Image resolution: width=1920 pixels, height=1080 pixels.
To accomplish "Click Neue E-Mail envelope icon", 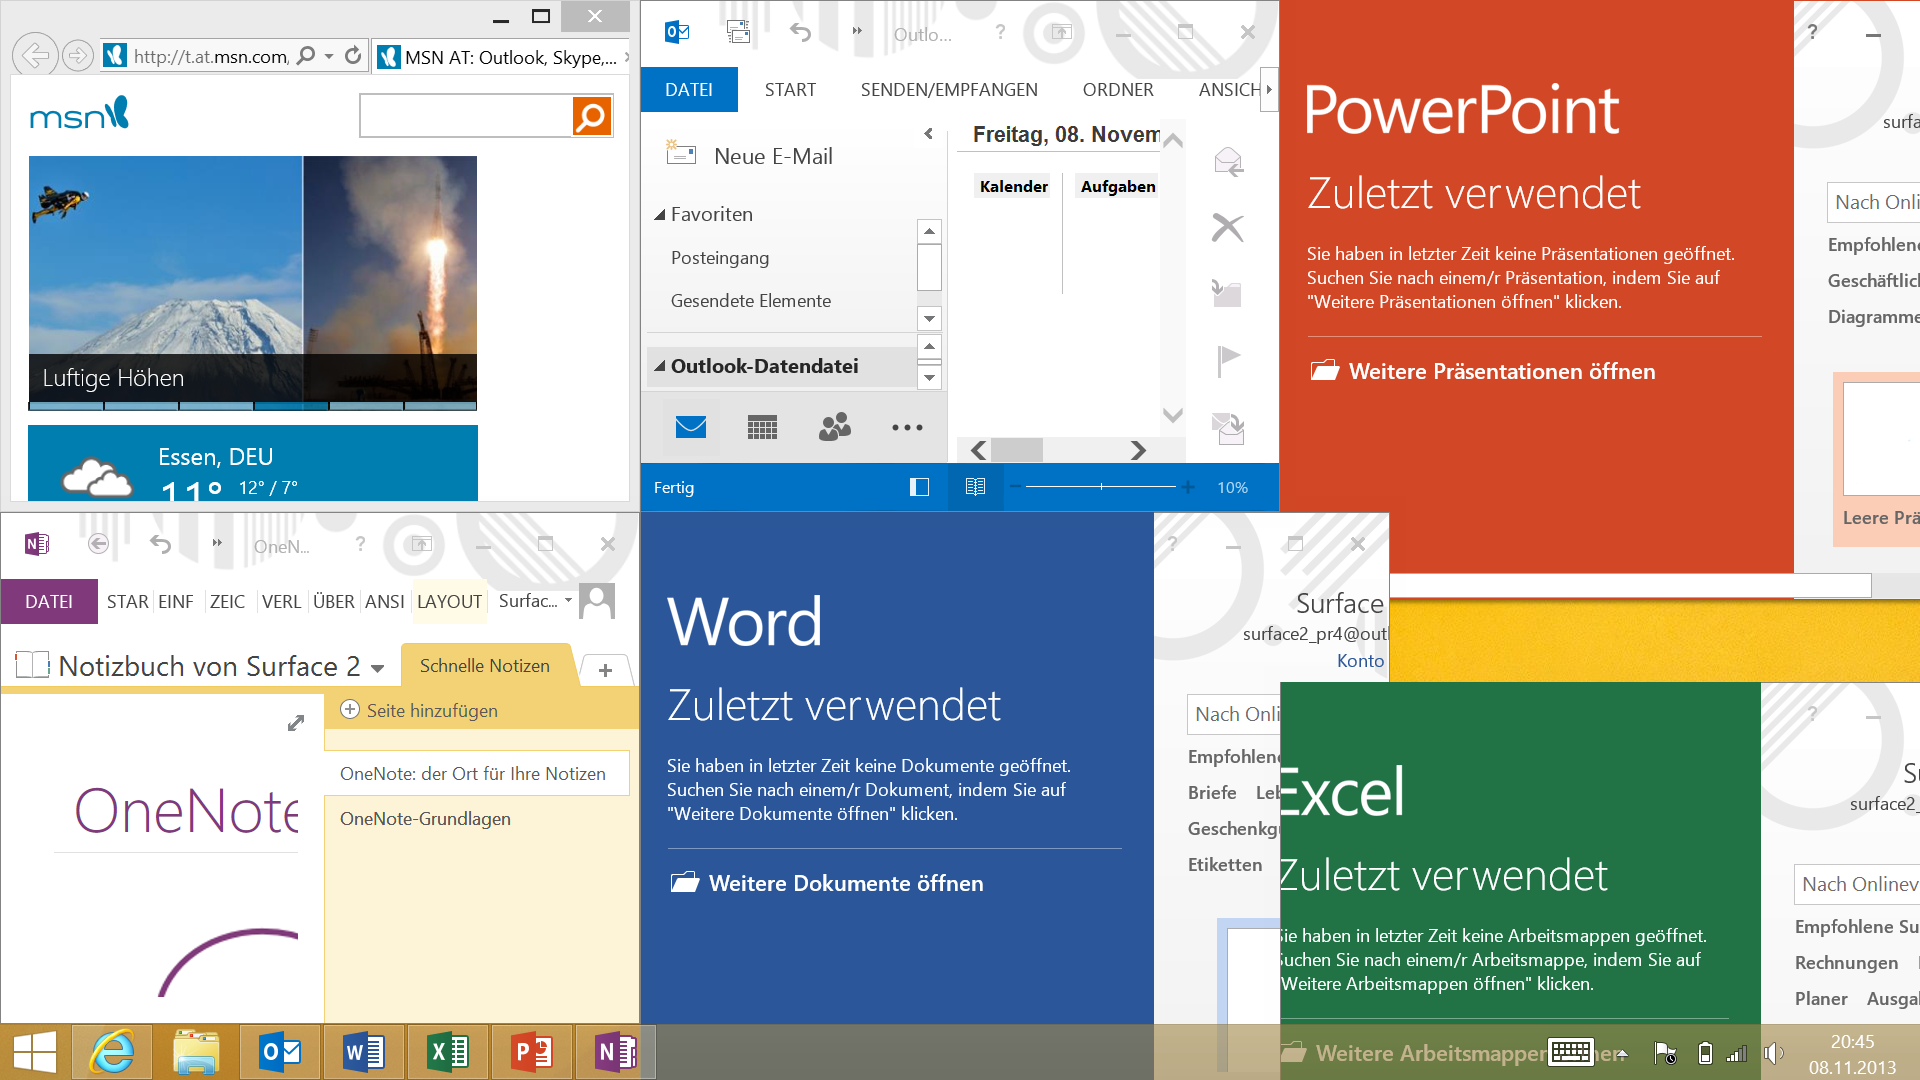I will tap(681, 154).
